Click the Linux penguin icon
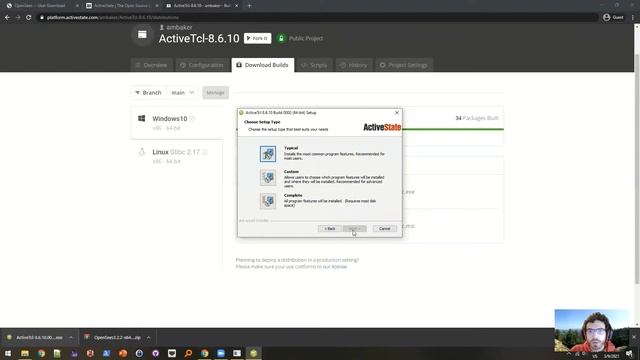This screenshot has height=360, width=640. tap(142, 152)
